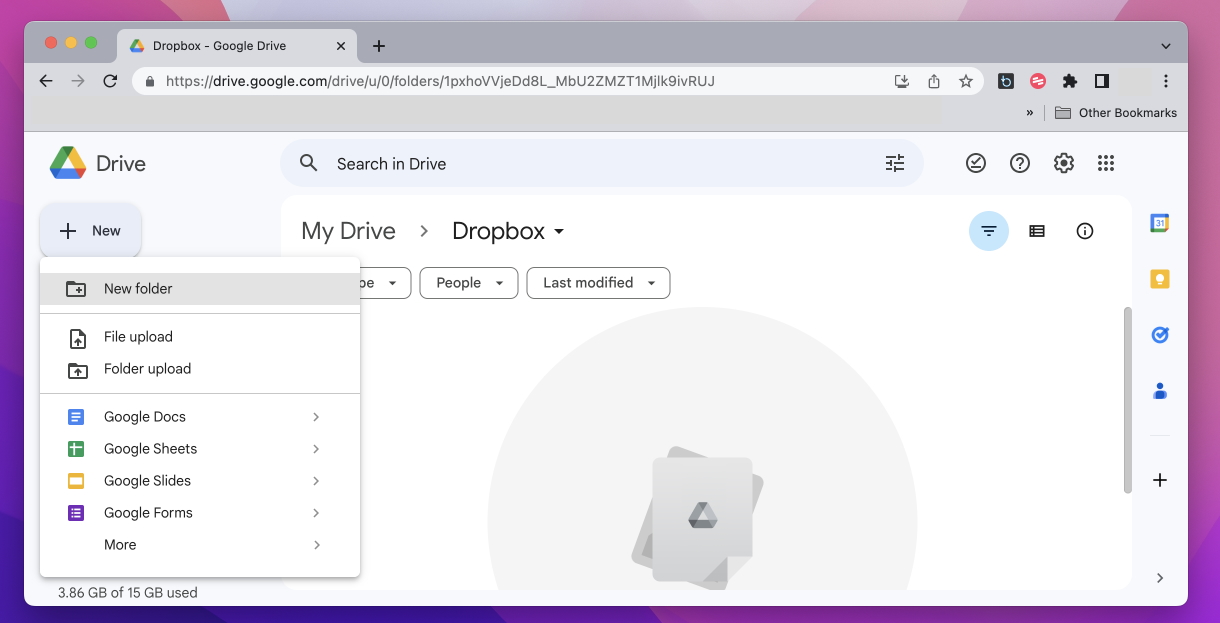Open Contacts in the side panel
Viewport: 1220px width, 623px height.
(1159, 391)
